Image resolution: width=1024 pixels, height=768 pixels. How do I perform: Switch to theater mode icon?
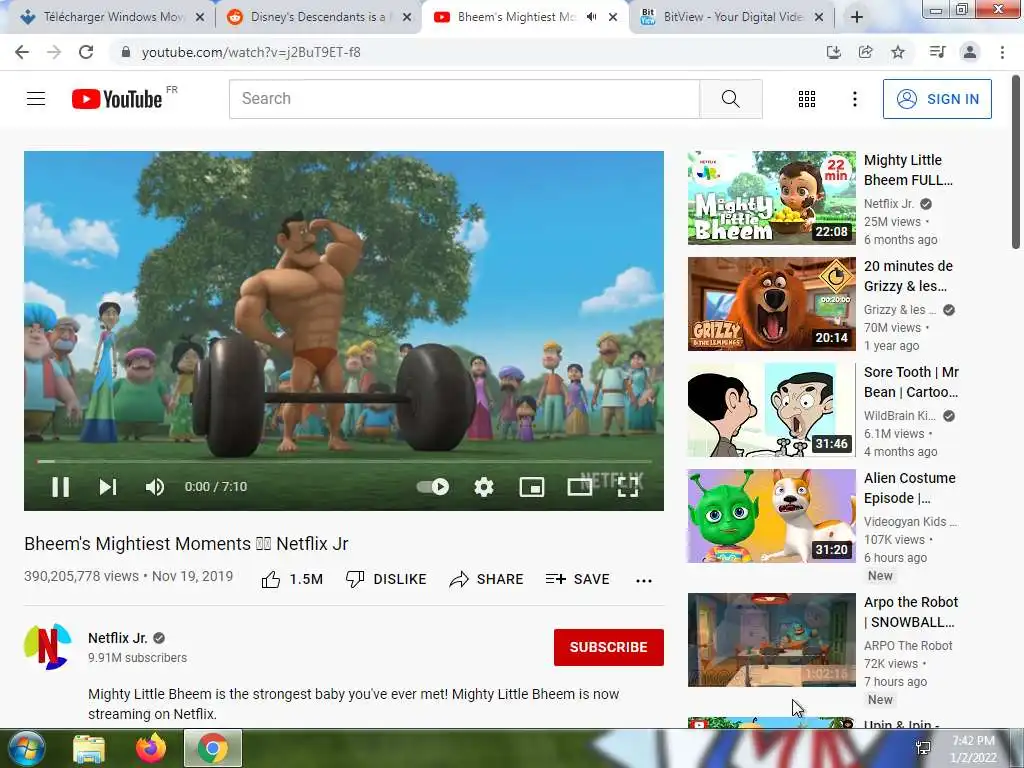pos(579,487)
